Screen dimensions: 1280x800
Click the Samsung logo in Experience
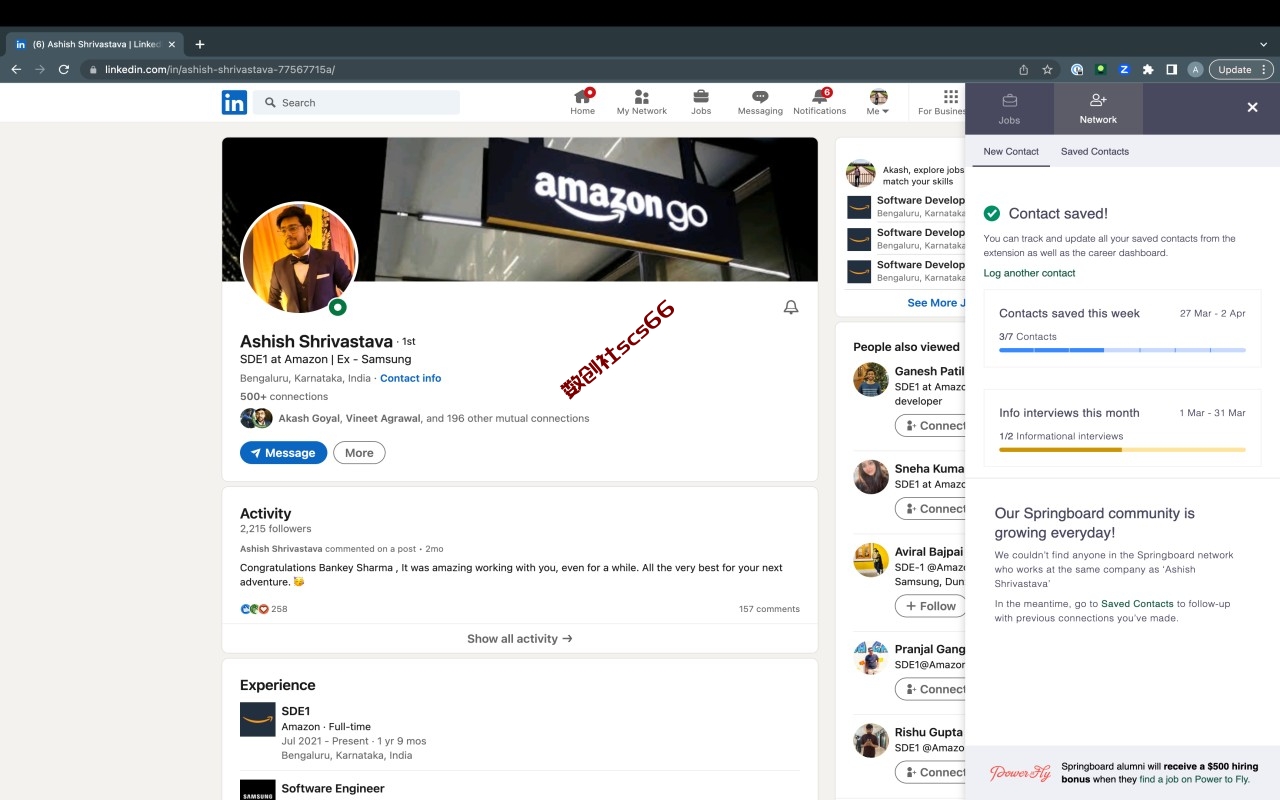coord(257,790)
